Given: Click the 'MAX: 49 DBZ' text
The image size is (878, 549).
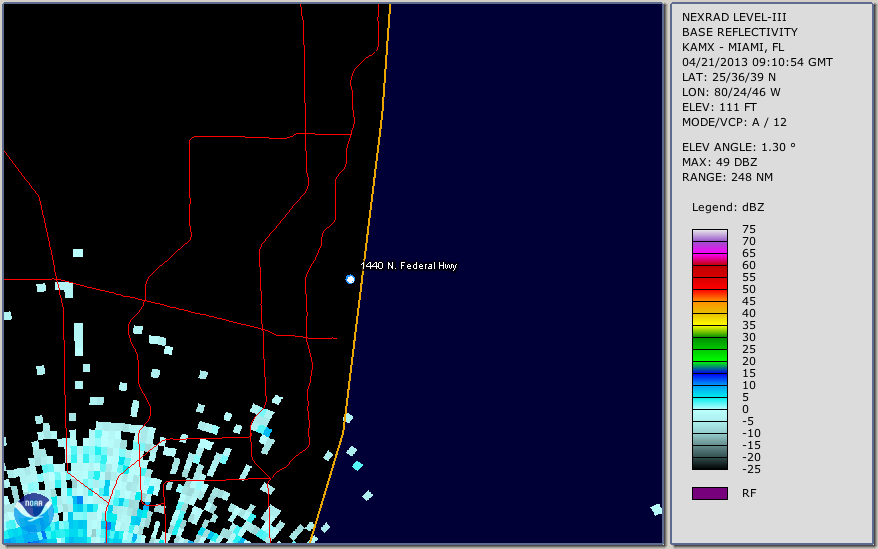Looking at the screenshot, I should click(x=719, y=162).
